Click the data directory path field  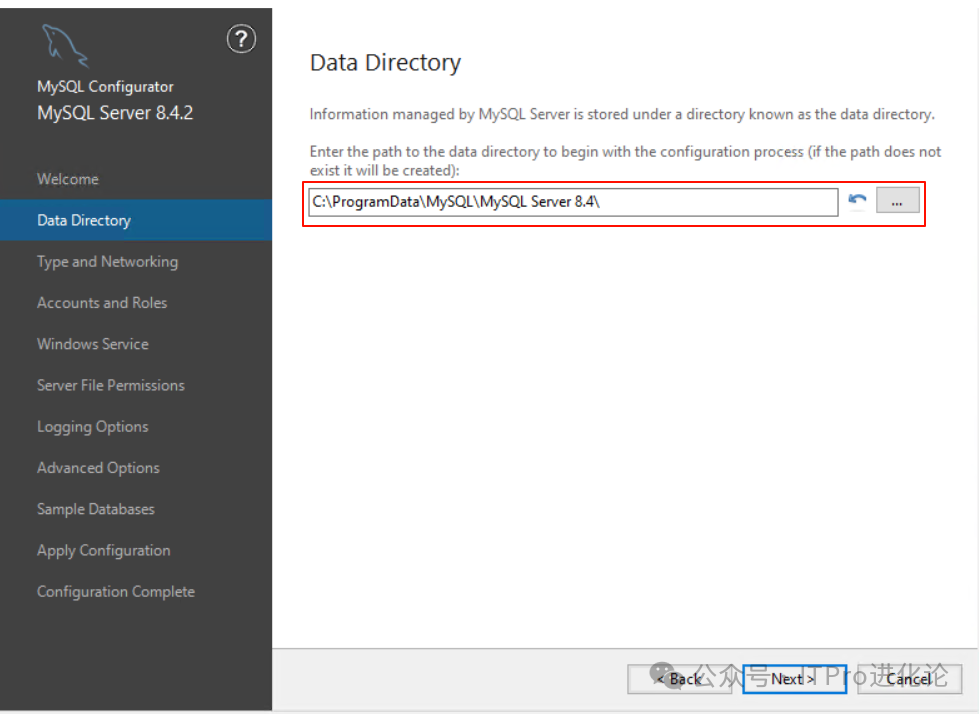(573, 202)
